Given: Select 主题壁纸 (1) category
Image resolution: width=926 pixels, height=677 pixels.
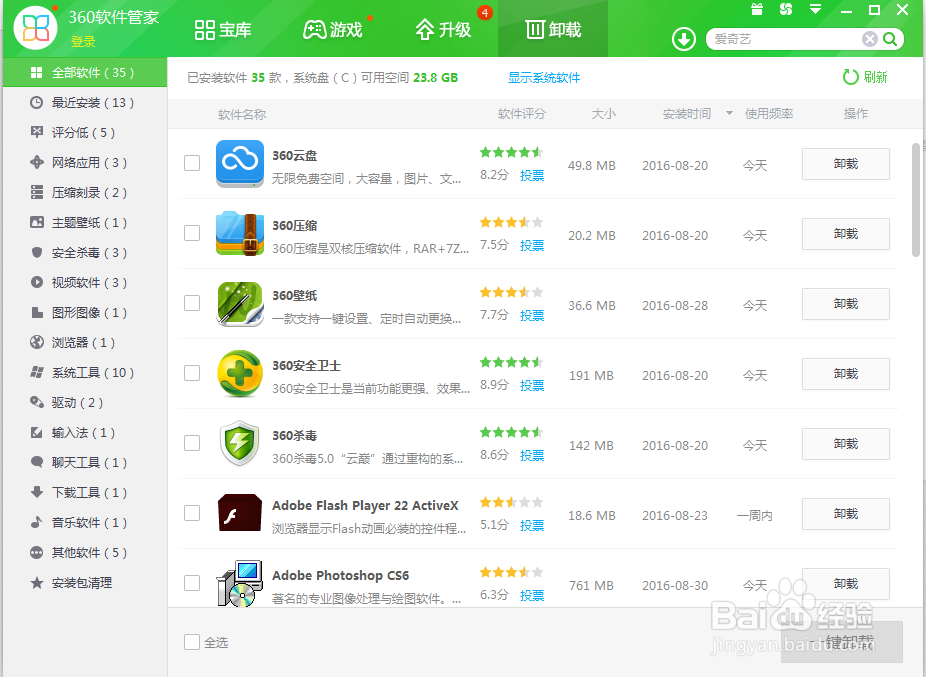Looking at the screenshot, I should coord(85,223).
